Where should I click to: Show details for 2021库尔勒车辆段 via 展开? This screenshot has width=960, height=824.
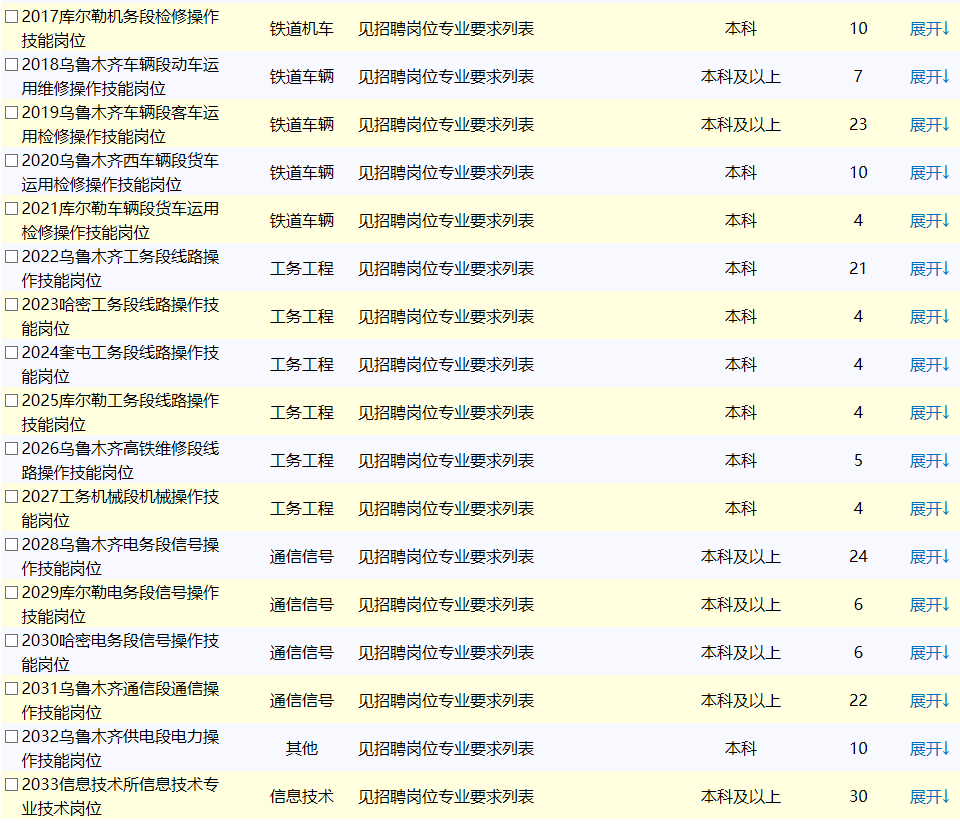pyautogui.click(x=929, y=220)
